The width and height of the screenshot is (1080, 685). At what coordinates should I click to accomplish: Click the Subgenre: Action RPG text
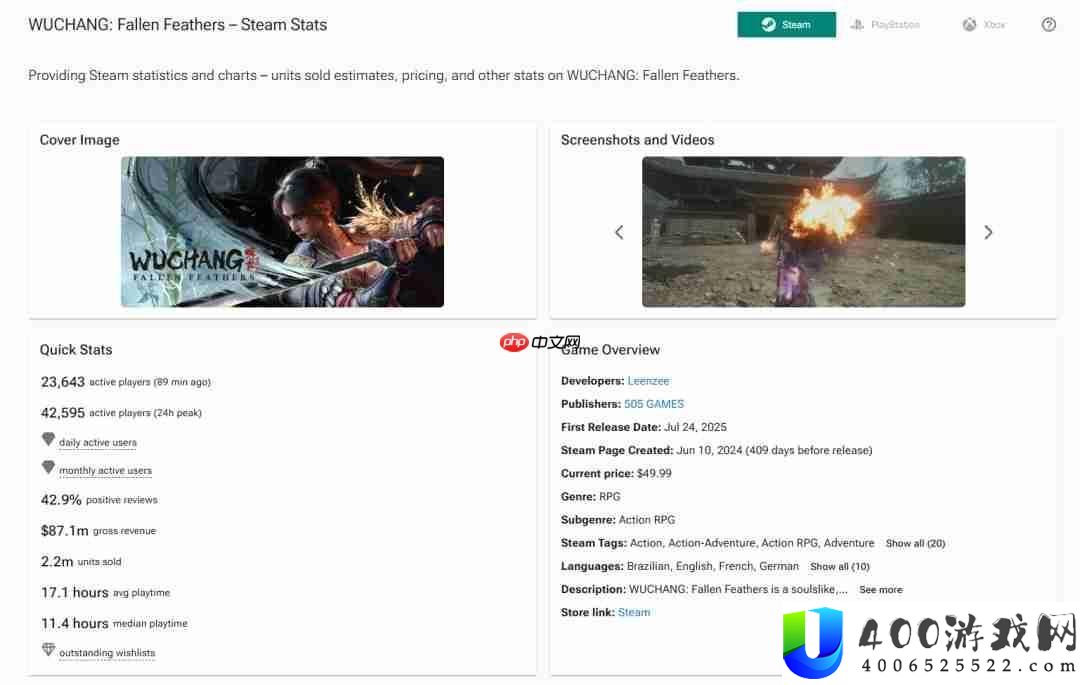(618, 520)
